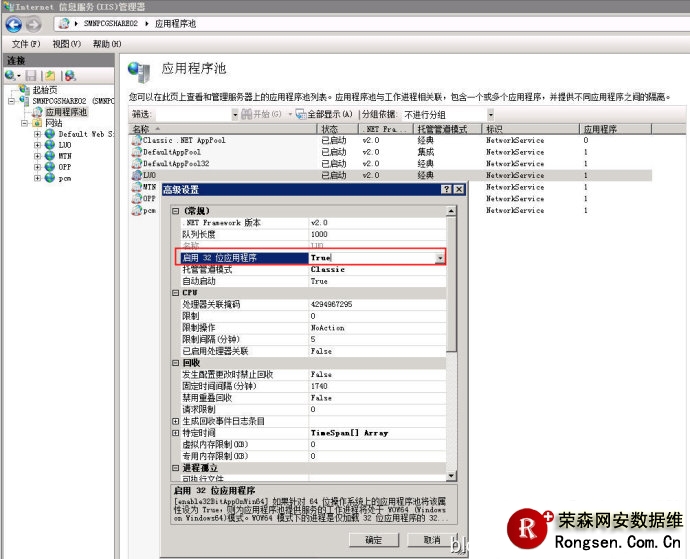Expand the 特定时间 property group

[176, 433]
